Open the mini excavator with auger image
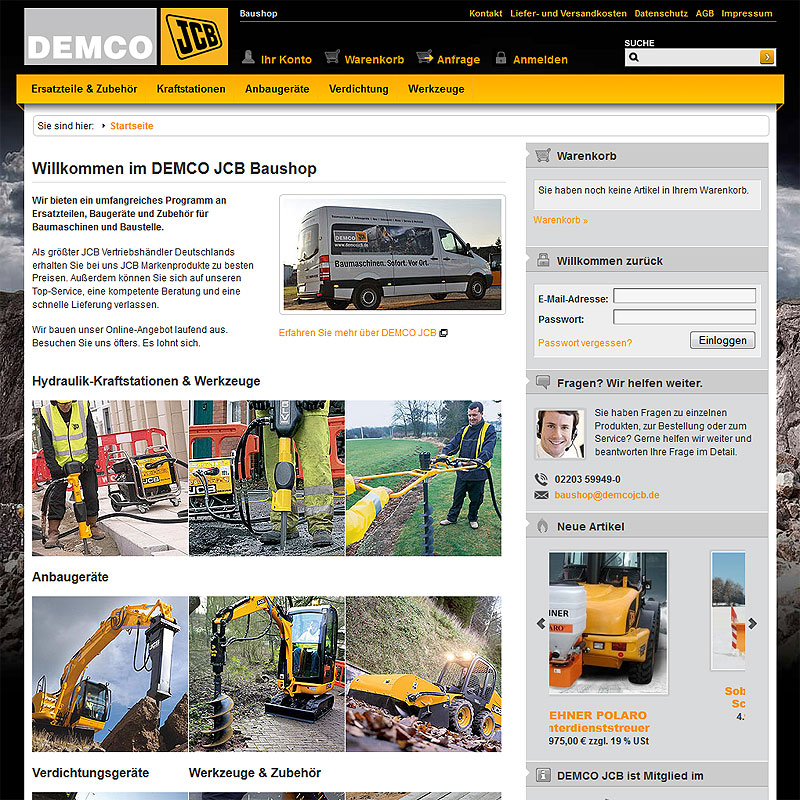This screenshot has height=800, width=800. tap(267, 673)
